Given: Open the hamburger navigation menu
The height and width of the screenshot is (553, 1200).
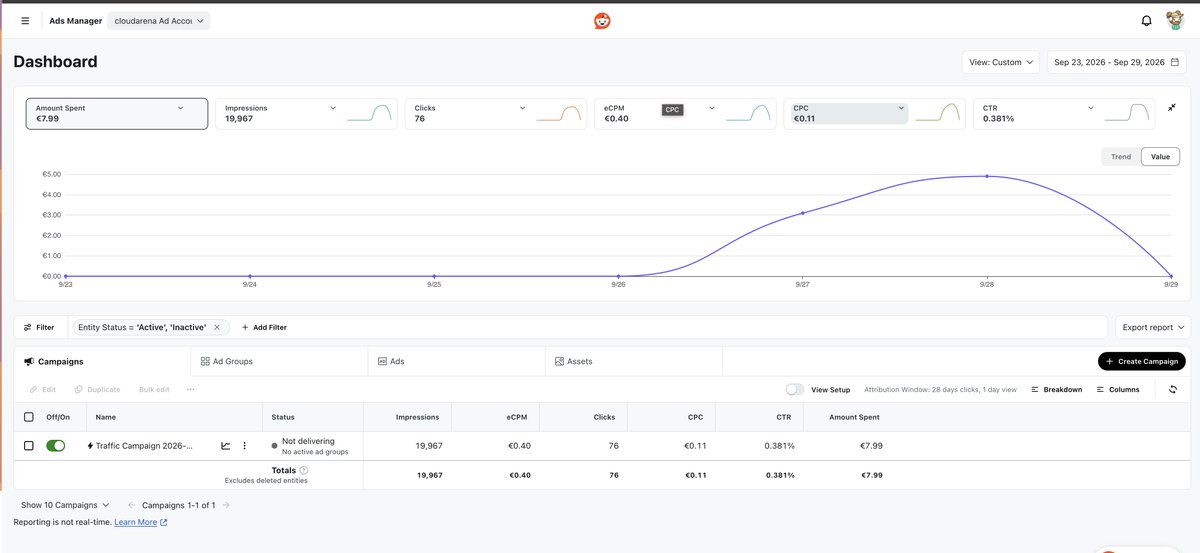Looking at the screenshot, I should point(25,20).
